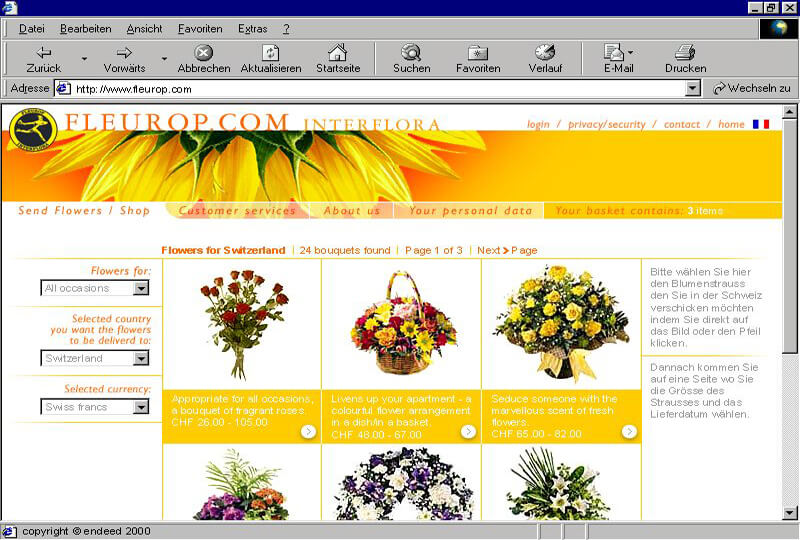The height and width of the screenshot is (540, 800).
Task: Stop loading with the Abbrechen button
Action: click(204, 59)
